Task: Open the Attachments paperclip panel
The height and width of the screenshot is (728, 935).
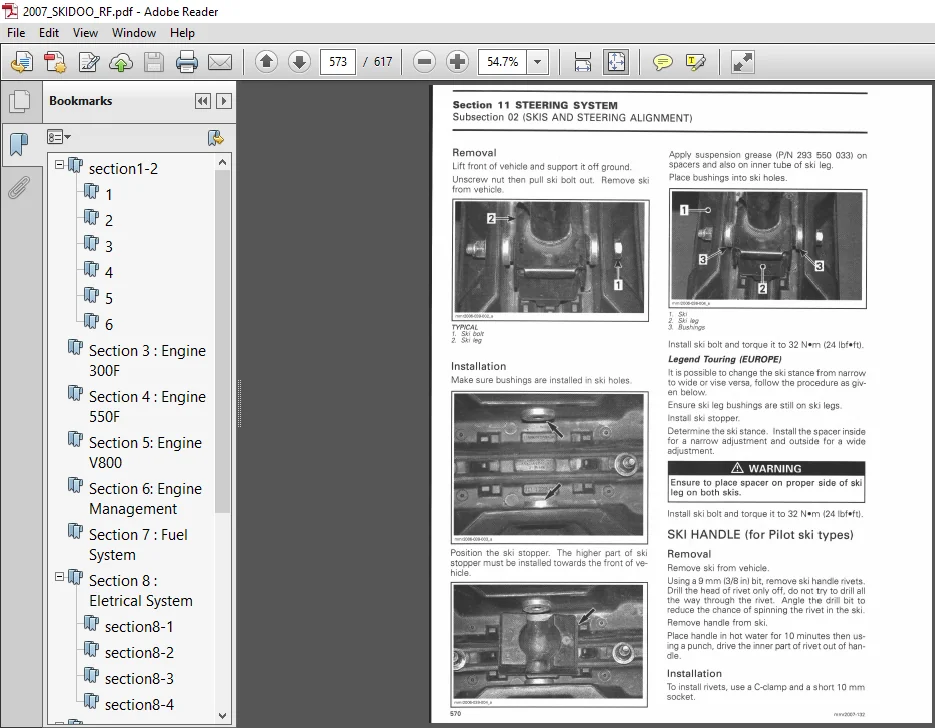Action: pyautogui.click(x=19, y=187)
